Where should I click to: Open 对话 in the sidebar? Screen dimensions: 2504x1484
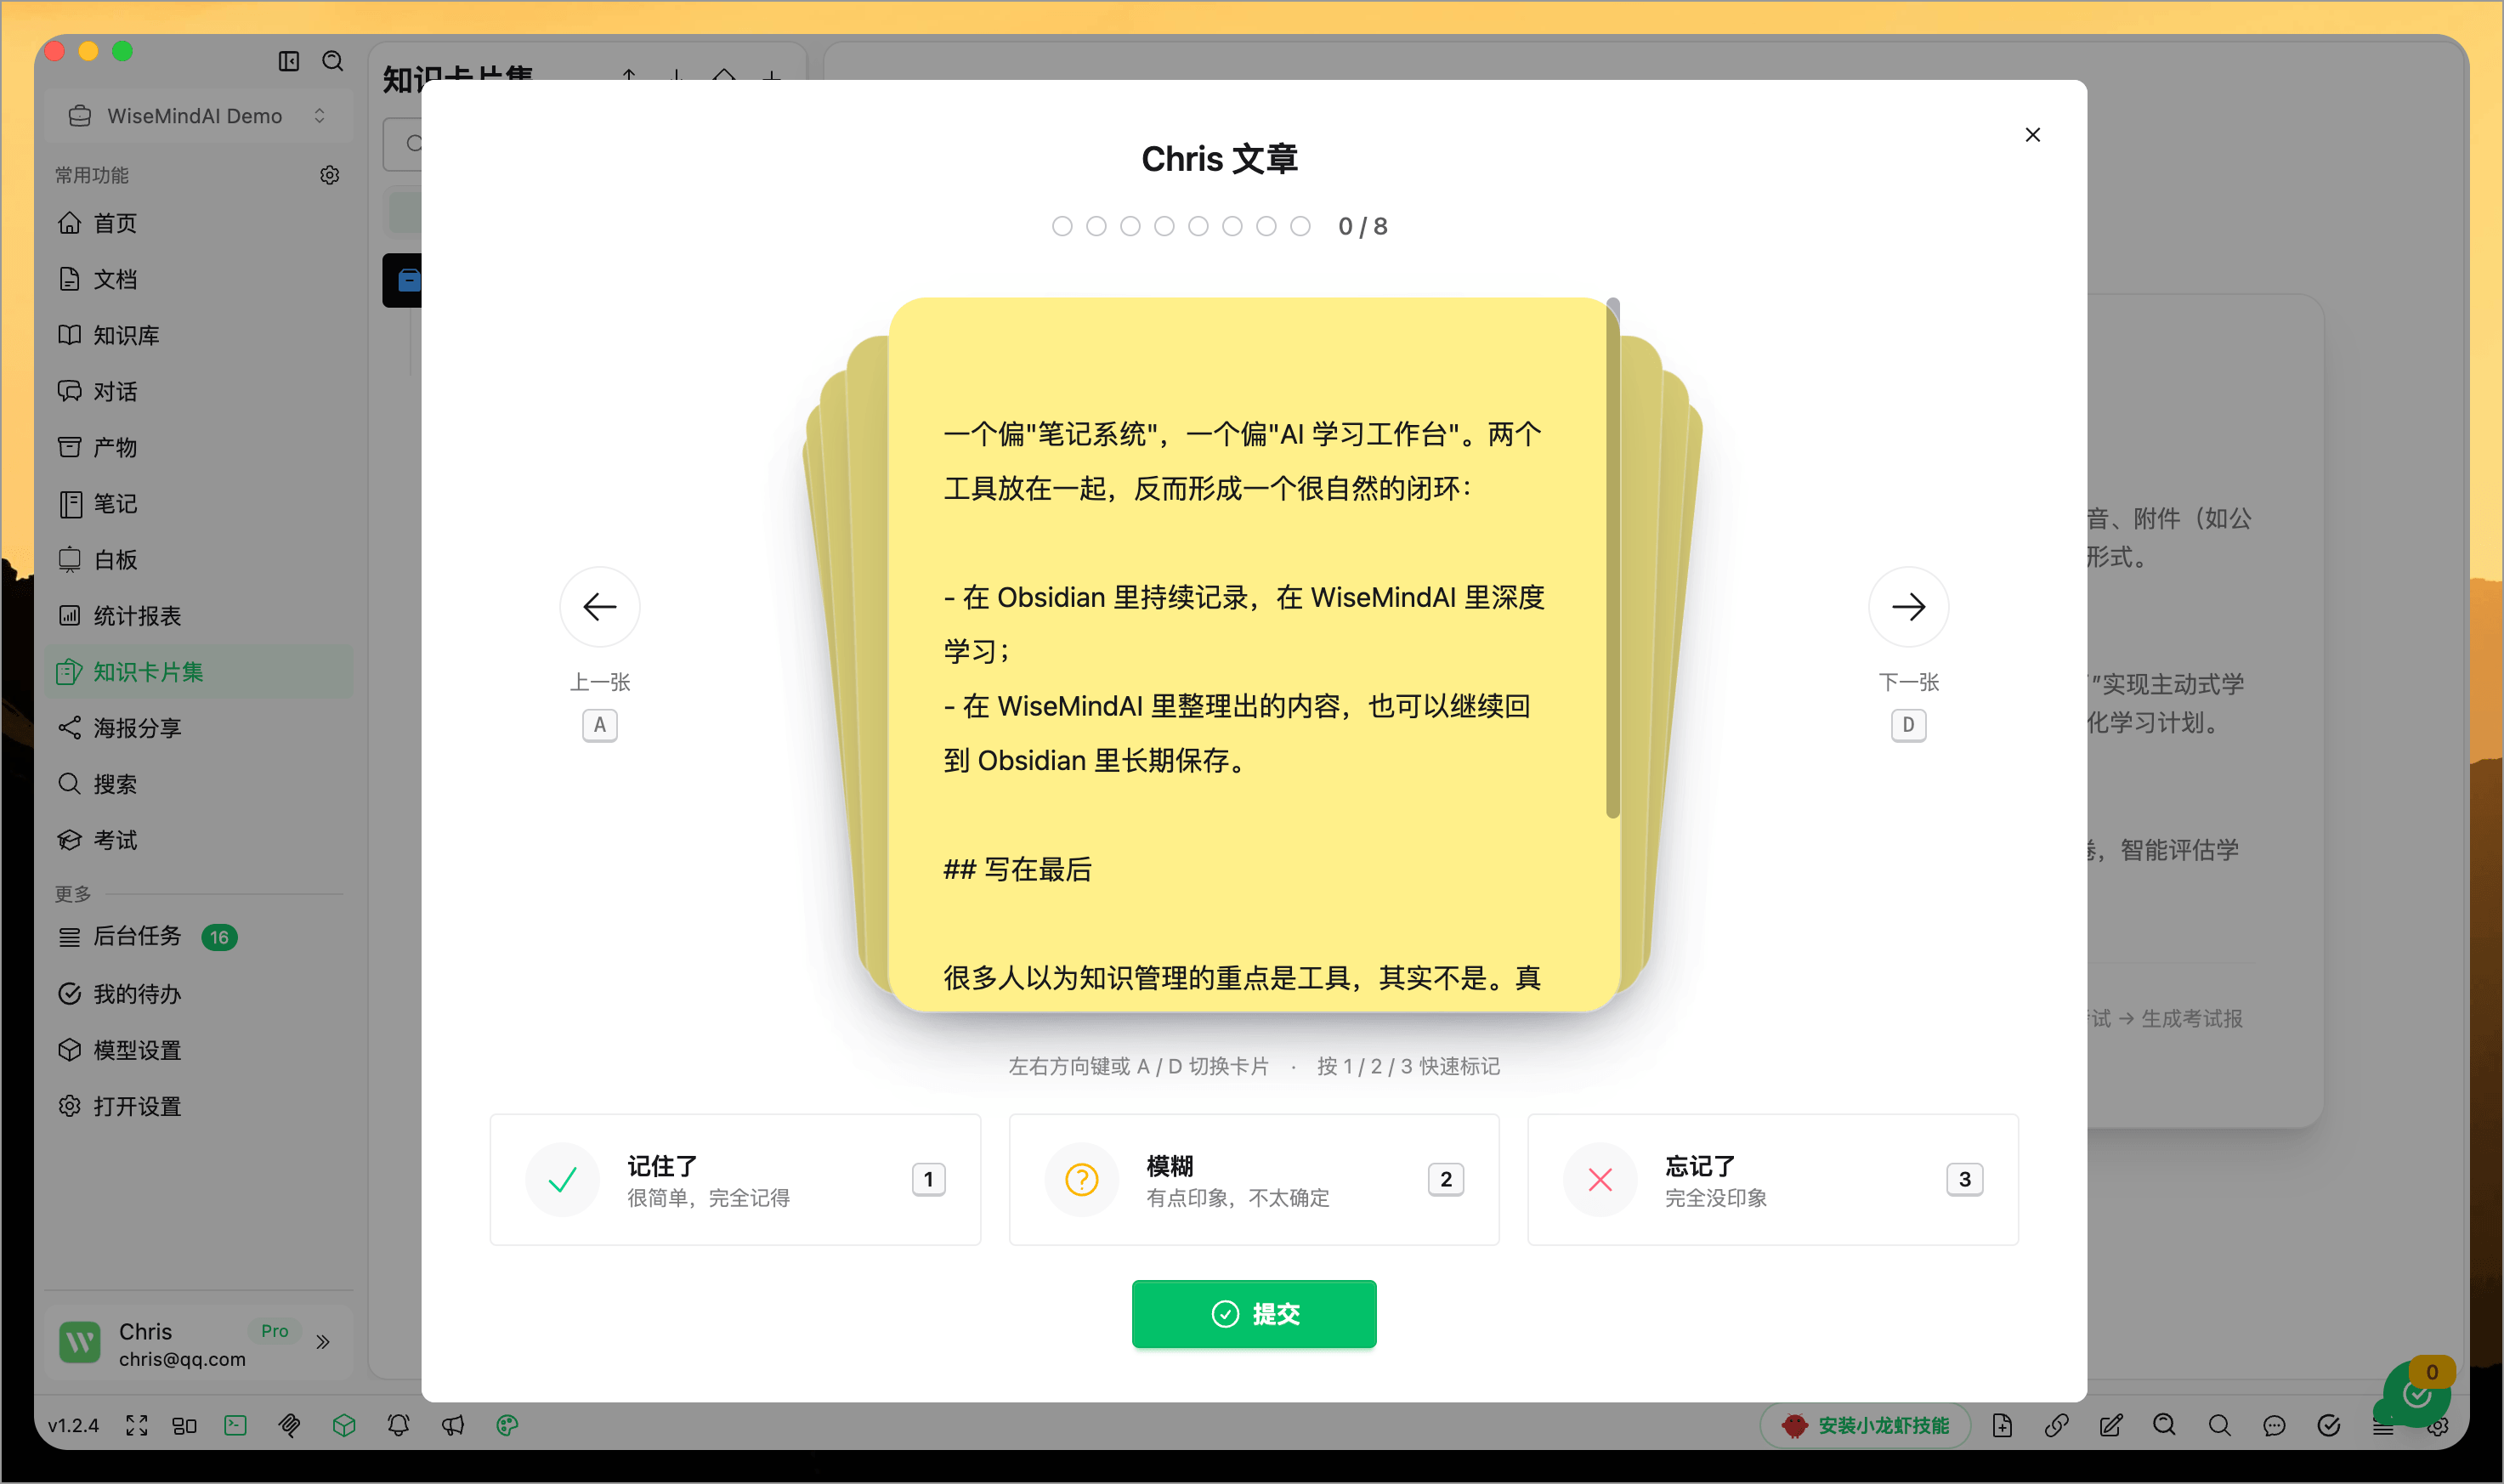click(198, 391)
